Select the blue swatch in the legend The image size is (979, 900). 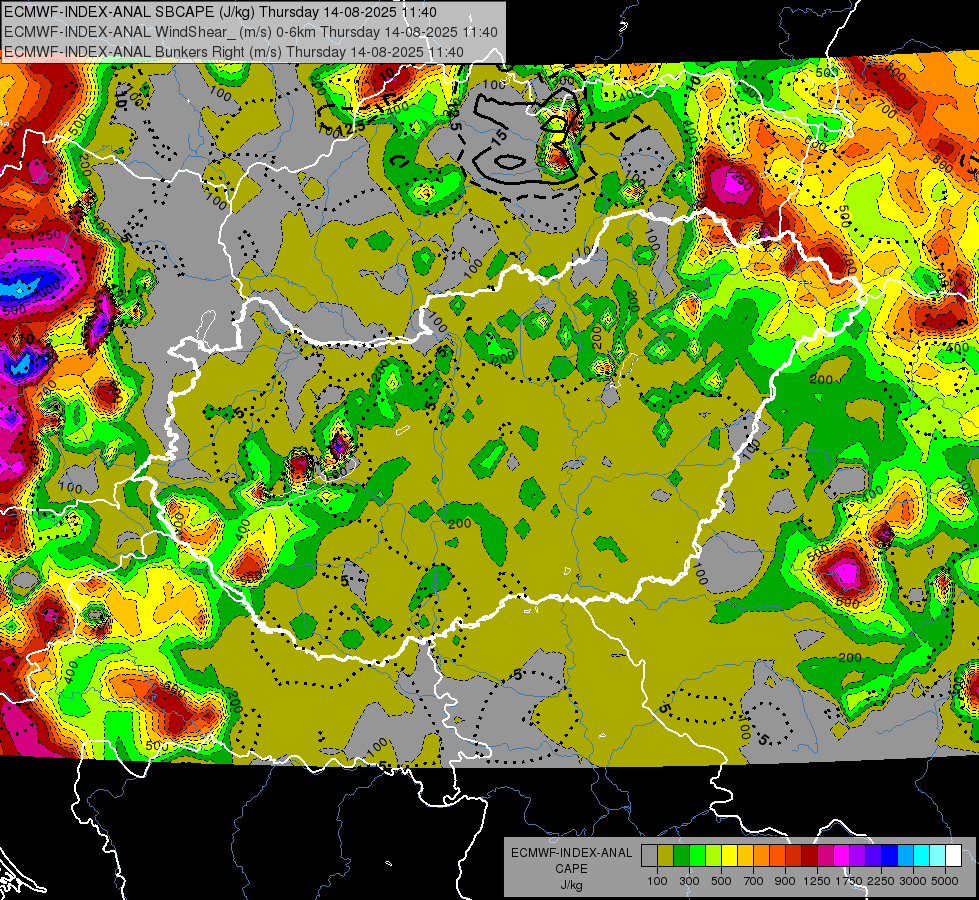(x=889, y=855)
